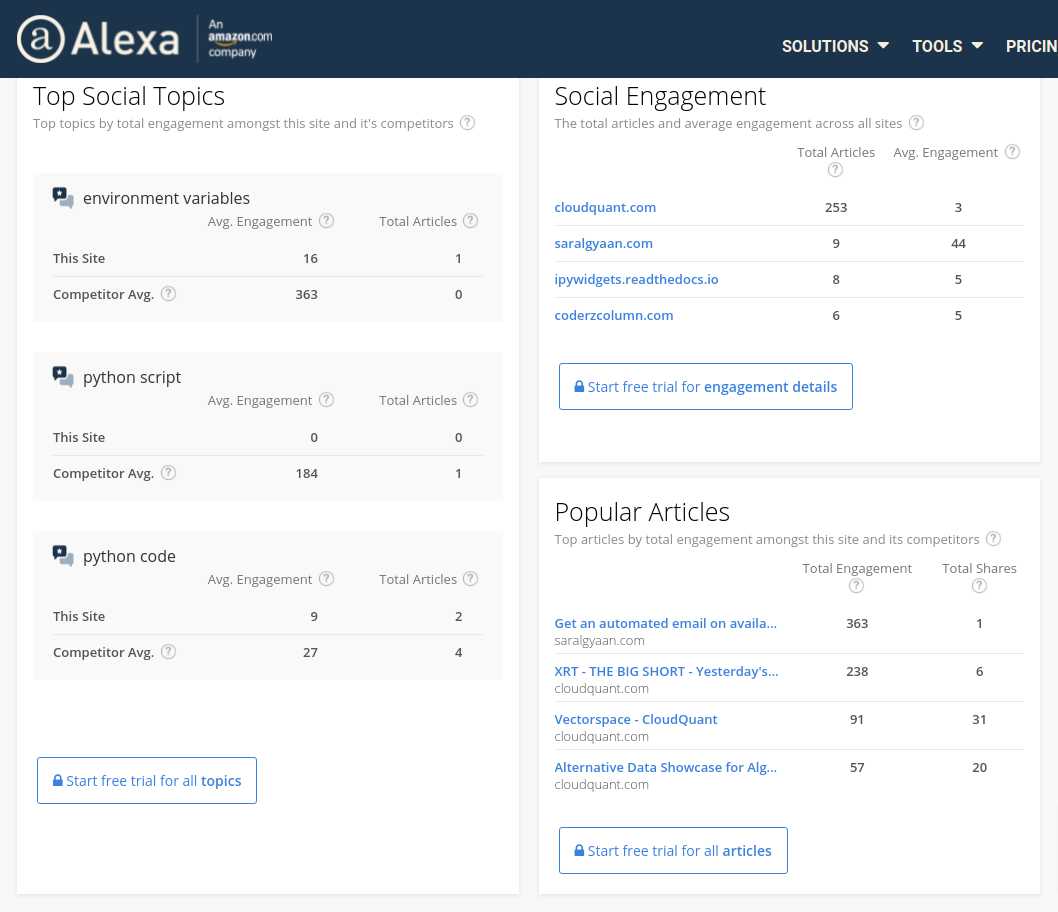The height and width of the screenshot is (912, 1058).
Task: Show Avg. Engagement help for python script
Action: [x=327, y=399]
